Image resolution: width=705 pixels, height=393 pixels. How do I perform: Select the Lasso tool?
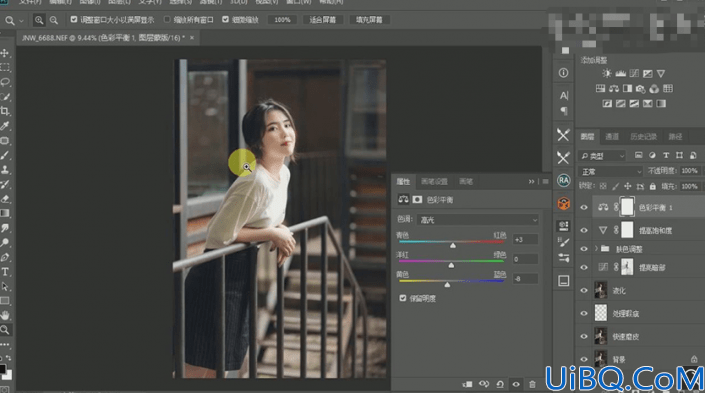(5, 82)
